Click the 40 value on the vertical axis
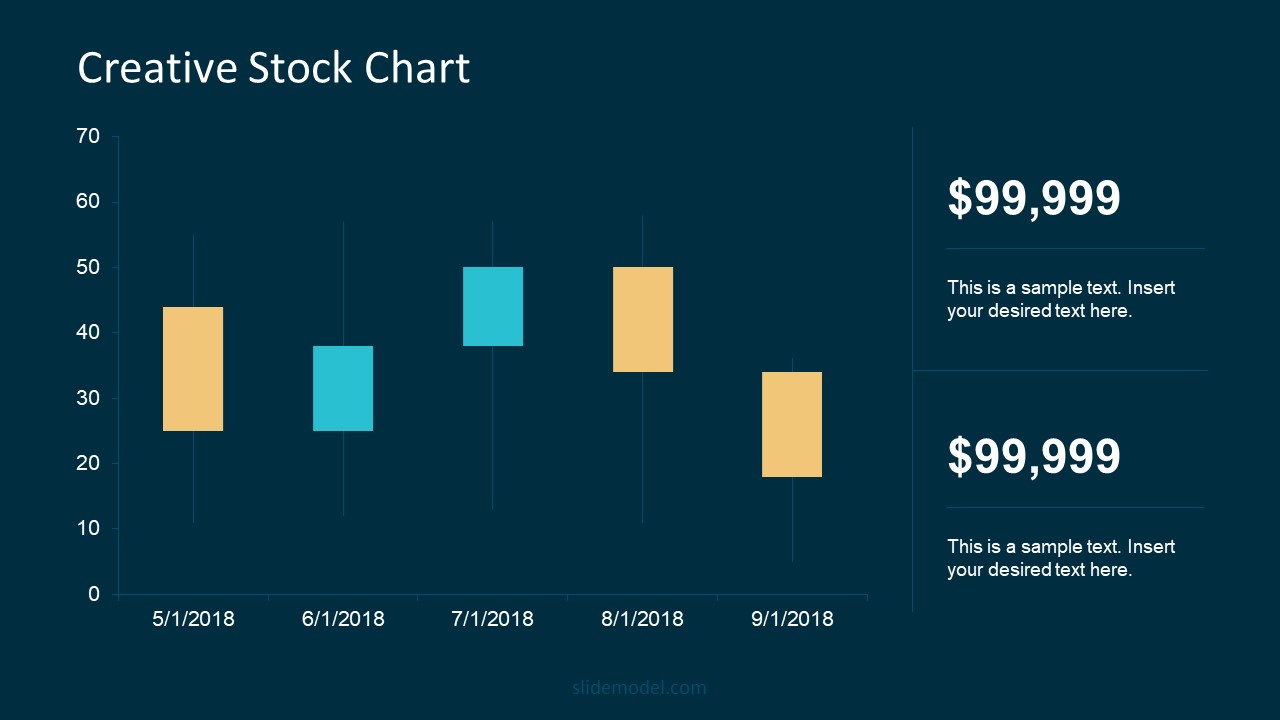1280x720 pixels. pos(89,332)
